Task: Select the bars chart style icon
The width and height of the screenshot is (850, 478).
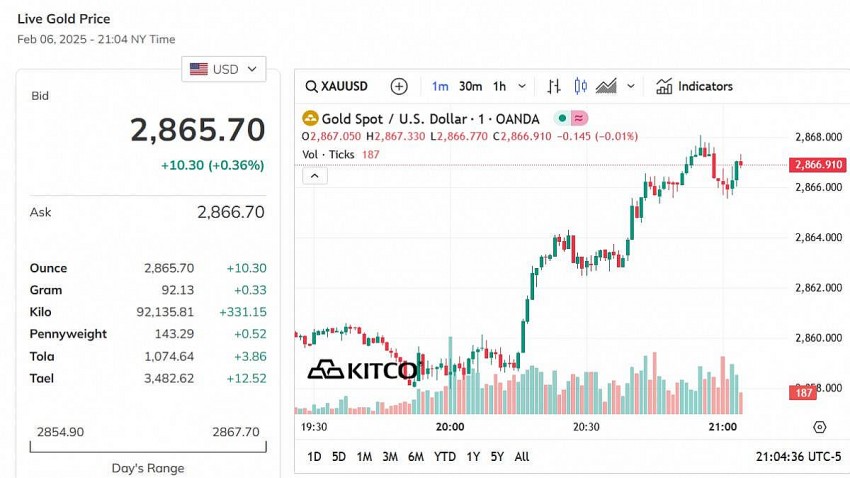Action: pos(554,87)
